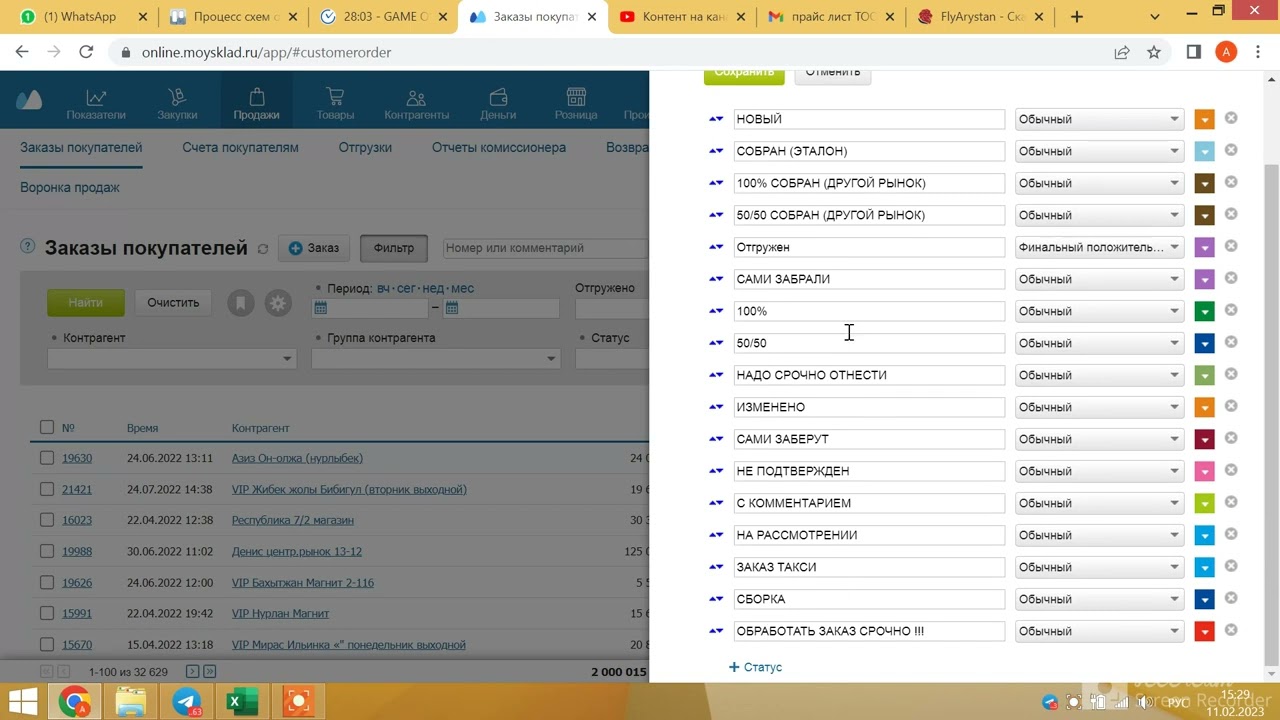Reload the browser page
Viewport: 1280px width, 720px height.
click(x=86, y=52)
